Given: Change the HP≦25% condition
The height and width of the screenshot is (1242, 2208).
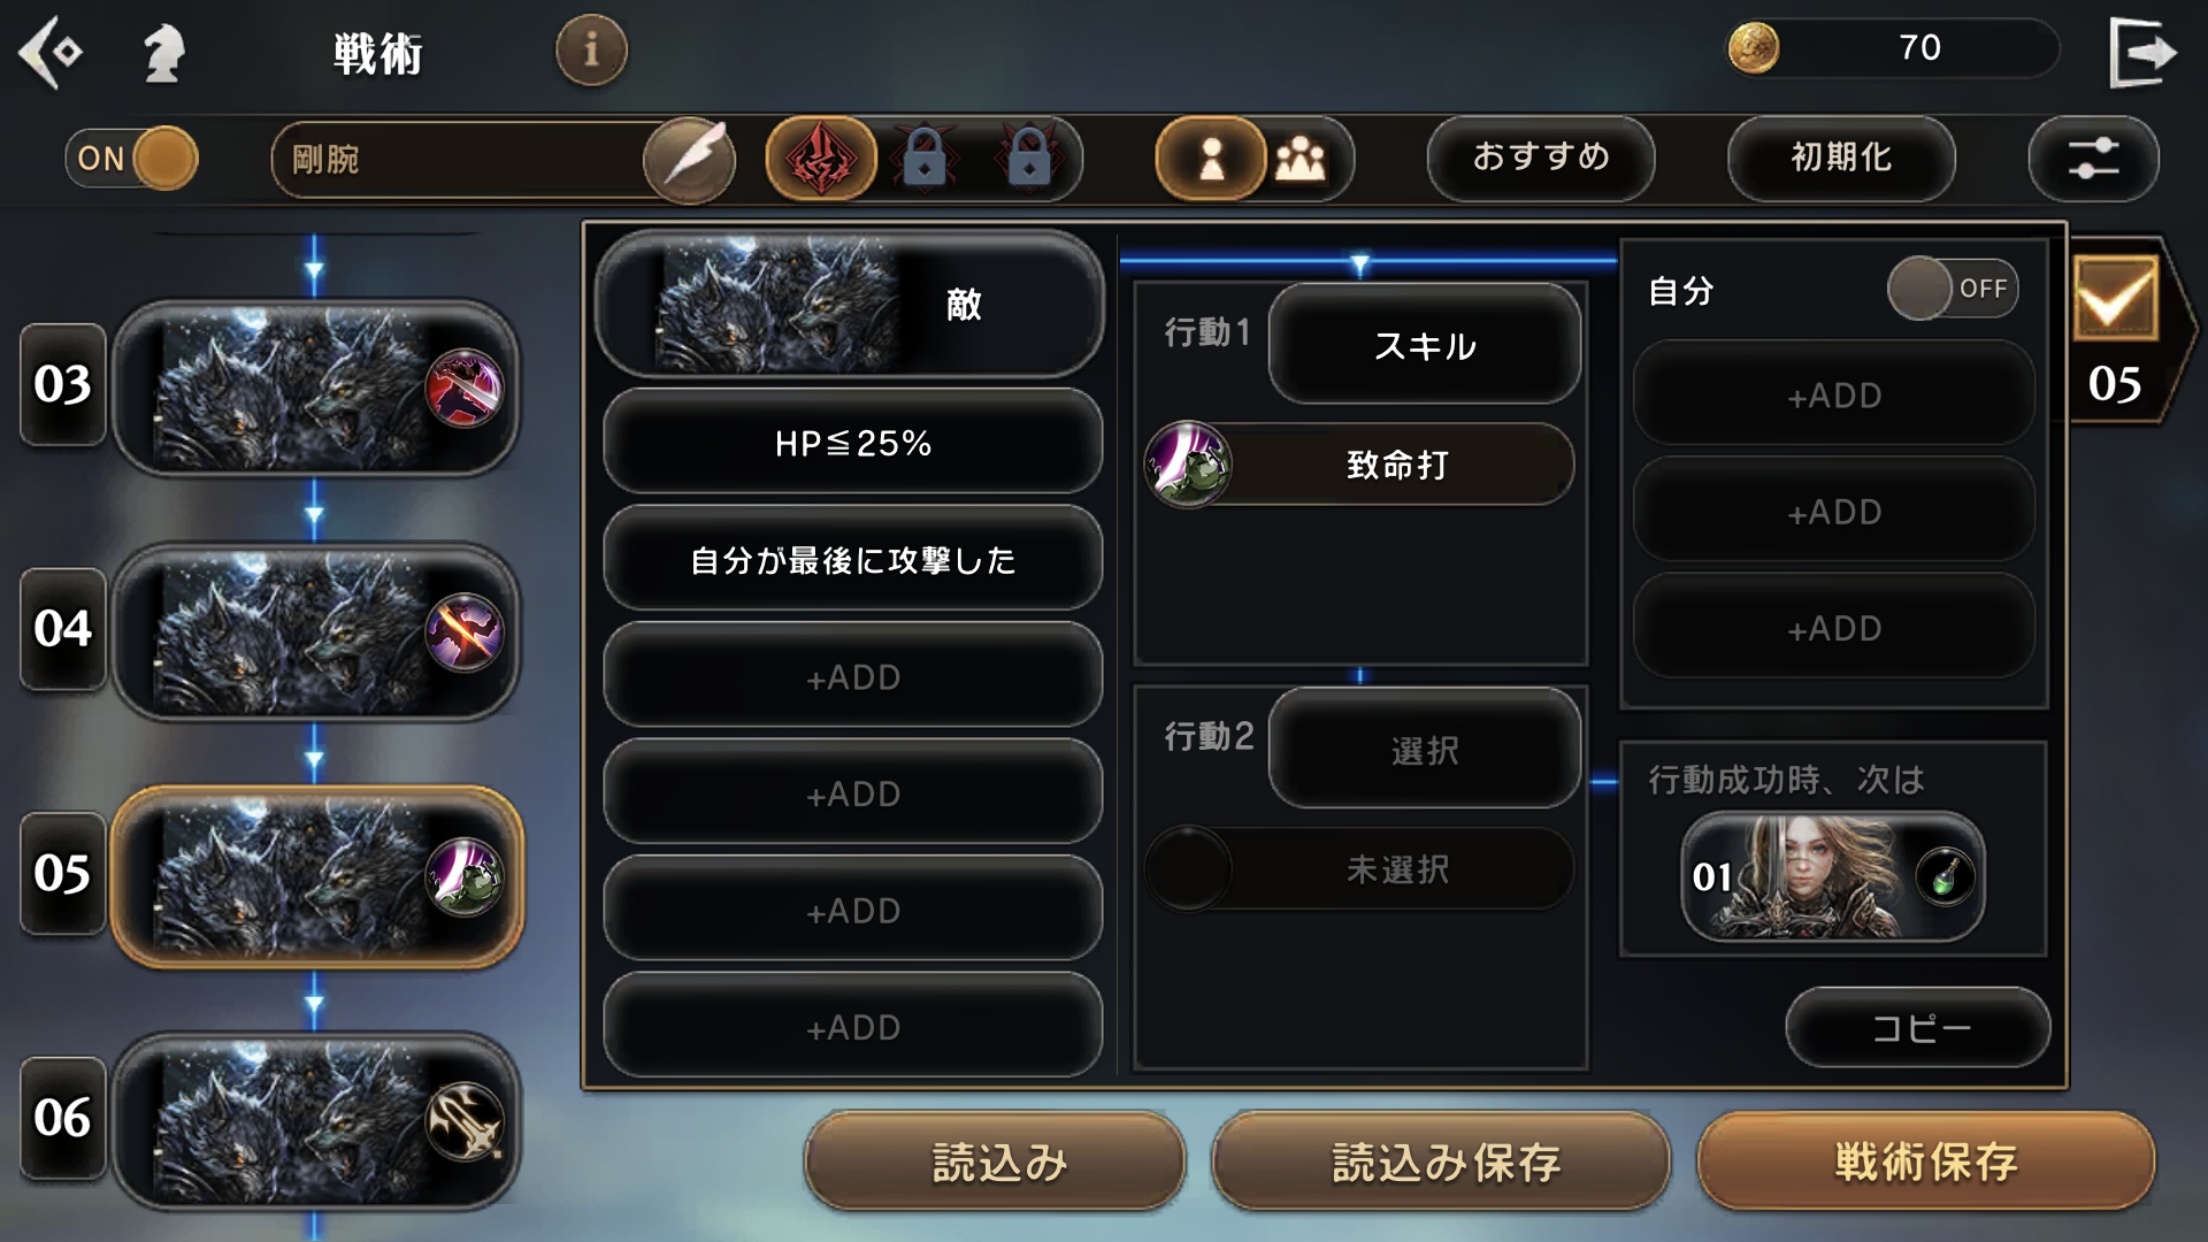Looking at the screenshot, I should coord(852,442).
